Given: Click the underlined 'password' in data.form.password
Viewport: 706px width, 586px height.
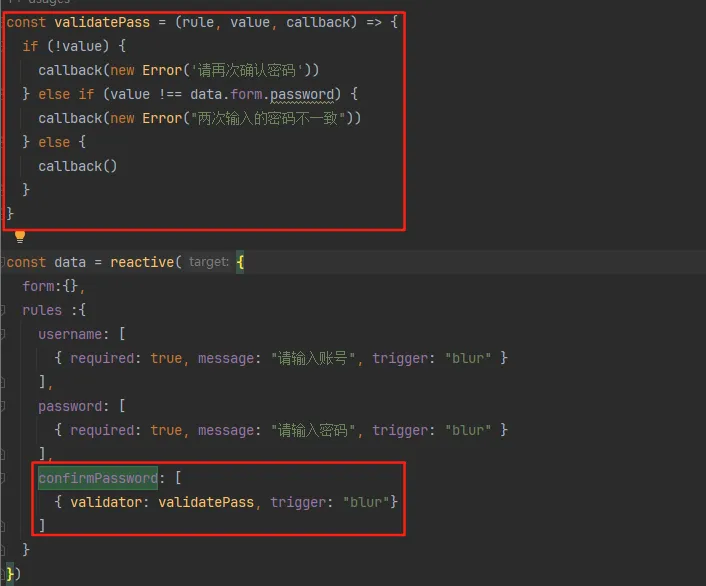Looking at the screenshot, I should 302,94.
